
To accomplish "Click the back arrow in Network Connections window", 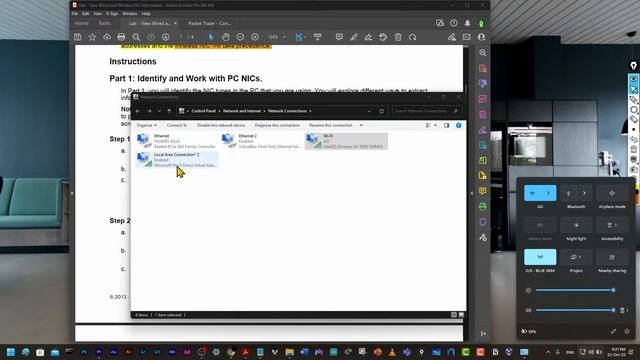I will 138,111.
